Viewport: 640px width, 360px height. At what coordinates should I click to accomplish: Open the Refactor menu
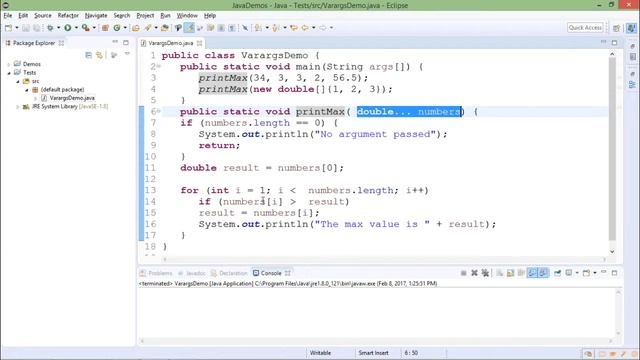click(68, 16)
